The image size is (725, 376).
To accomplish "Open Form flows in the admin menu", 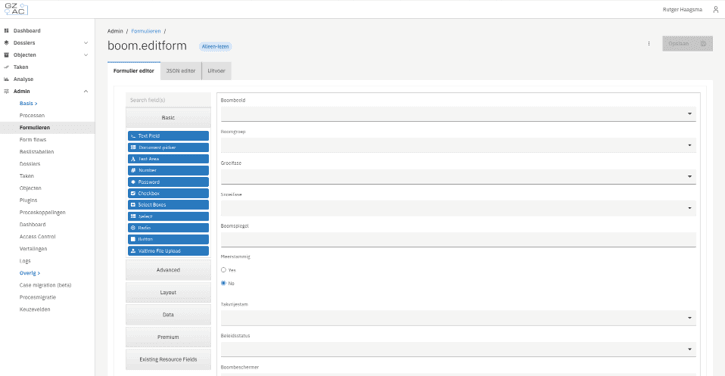I will tap(33, 140).
